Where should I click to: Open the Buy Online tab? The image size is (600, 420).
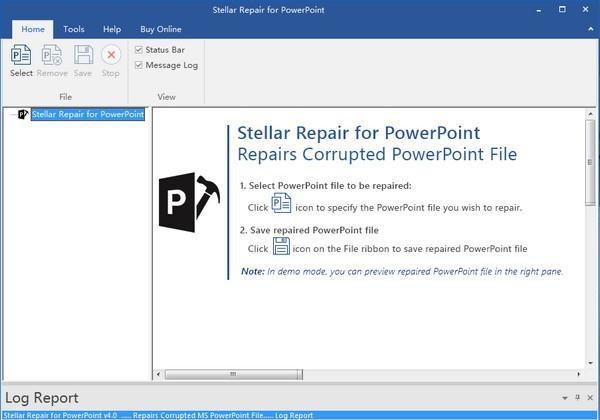click(x=161, y=29)
